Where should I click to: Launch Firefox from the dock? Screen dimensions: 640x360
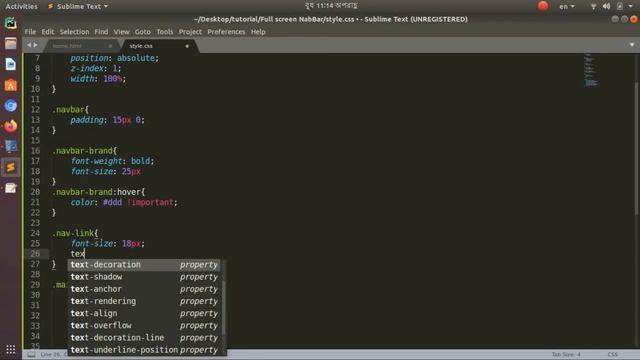coord(11,126)
